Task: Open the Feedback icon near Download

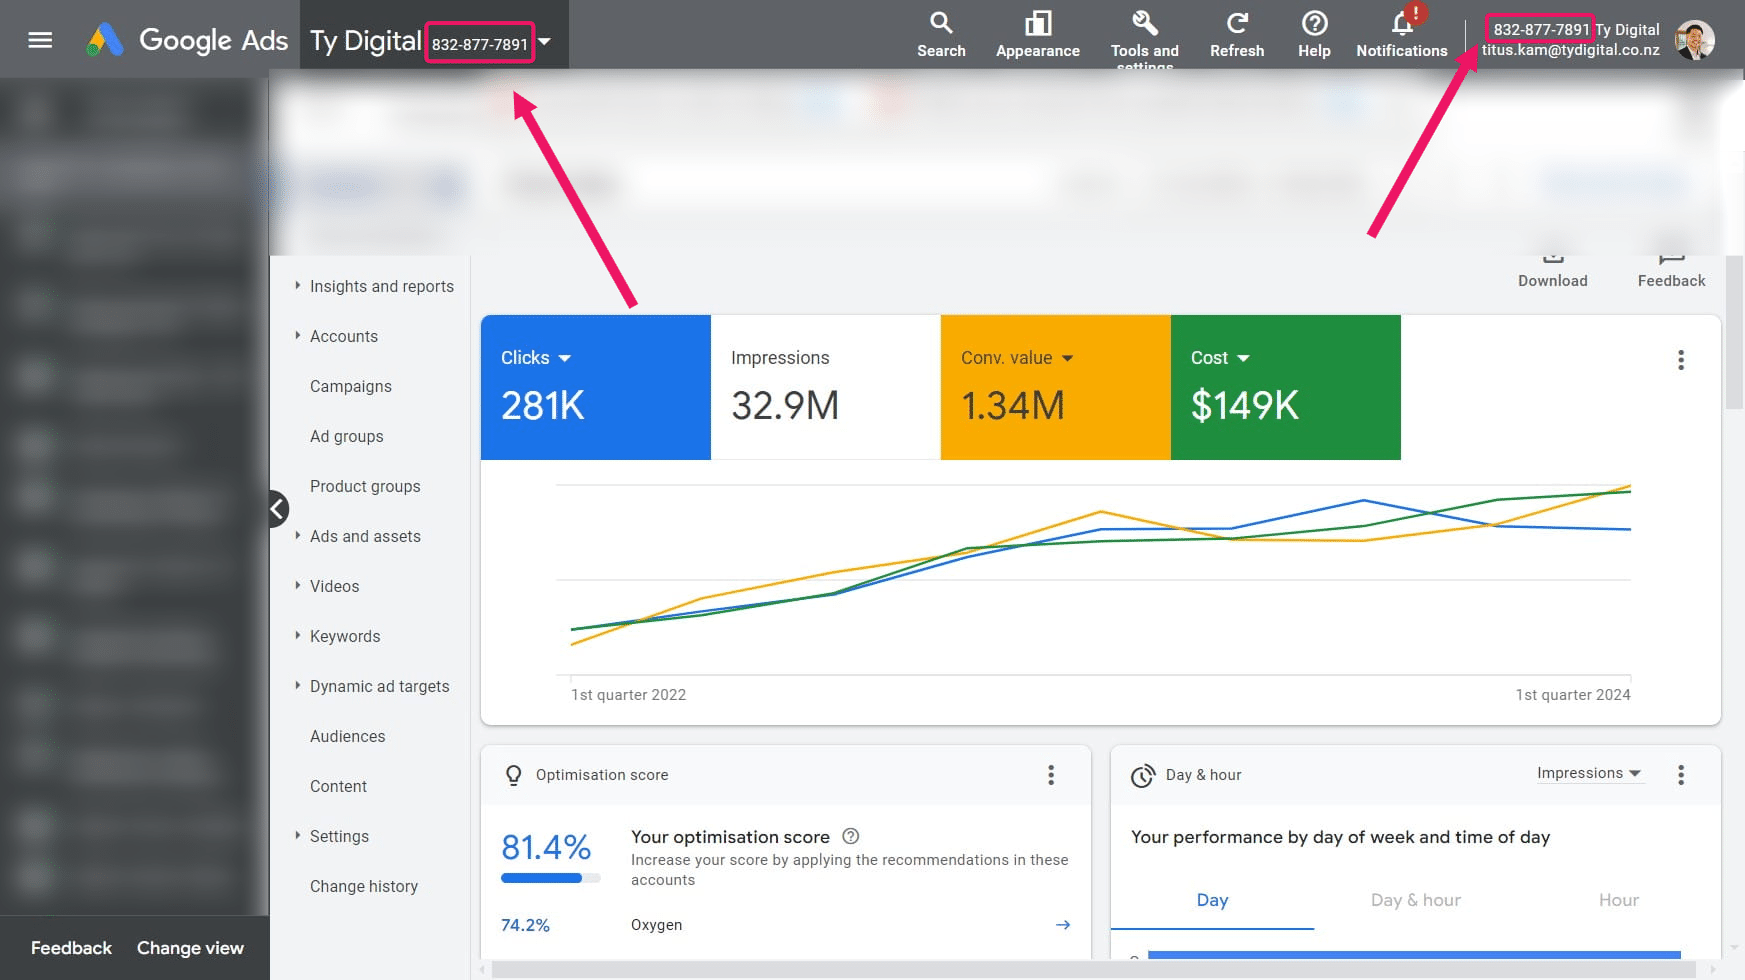Action: pyautogui.click(x=1670, y=256)
